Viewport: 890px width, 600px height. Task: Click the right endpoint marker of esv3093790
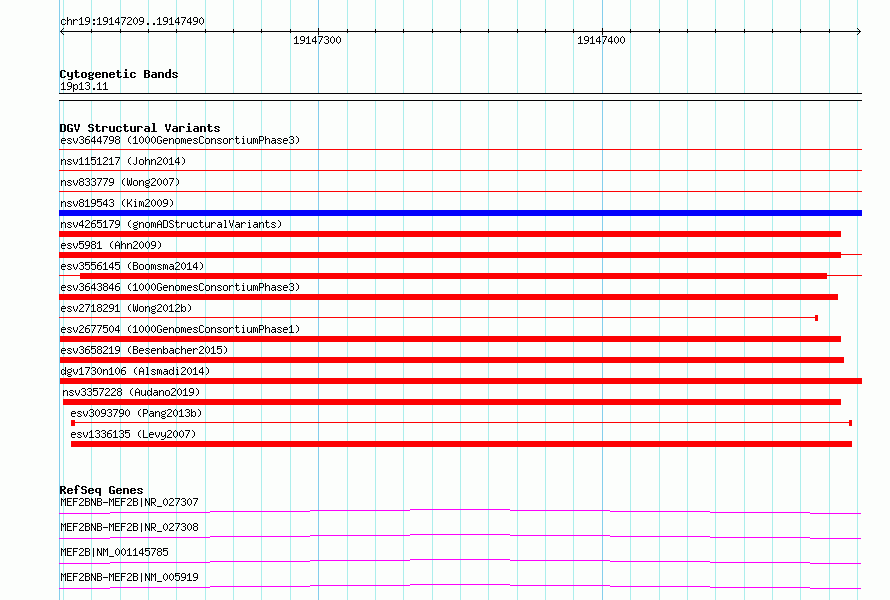tap(850, 423)
